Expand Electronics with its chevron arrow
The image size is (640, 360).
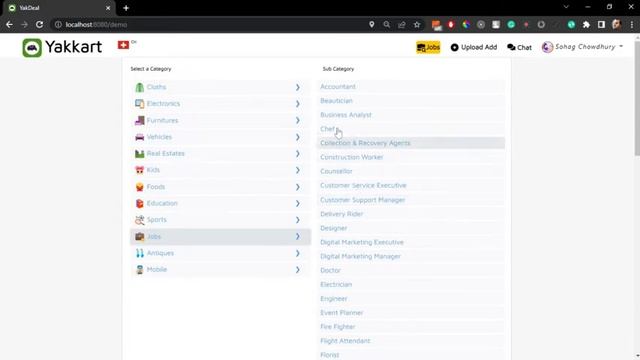[x=298, y=104]
